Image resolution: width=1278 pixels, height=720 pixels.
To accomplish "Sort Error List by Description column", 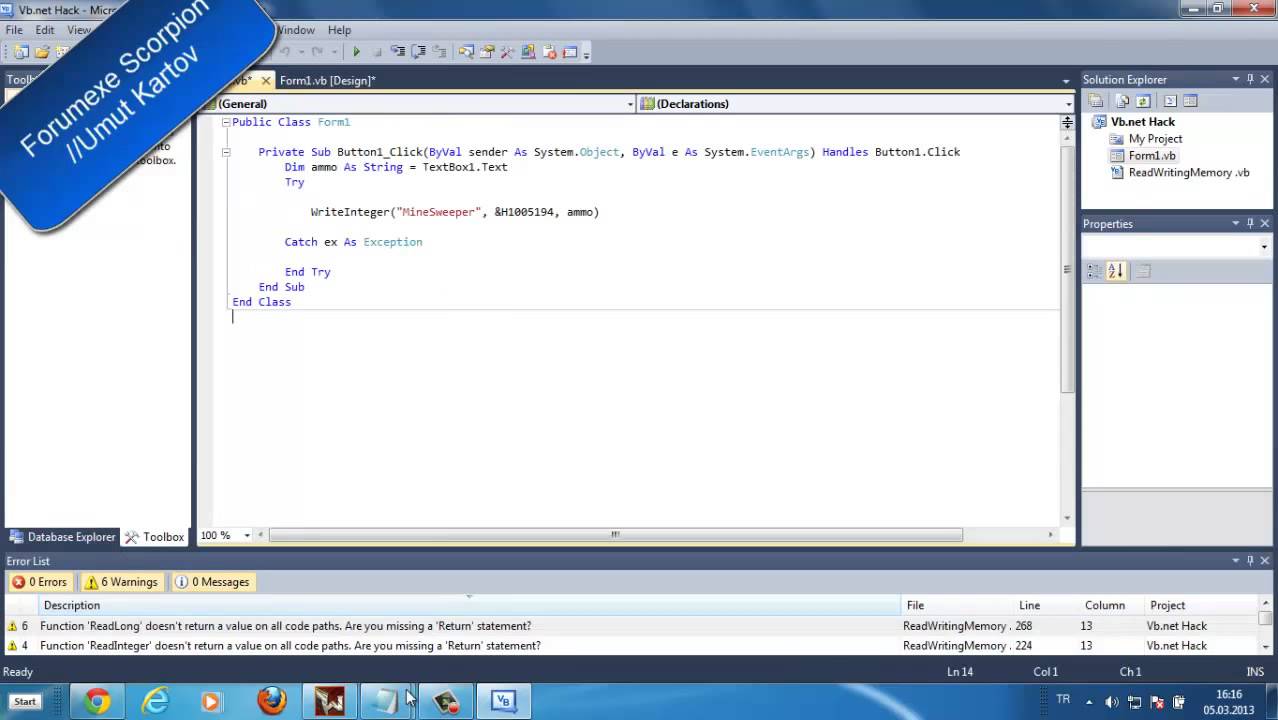I will pos(470,605).
